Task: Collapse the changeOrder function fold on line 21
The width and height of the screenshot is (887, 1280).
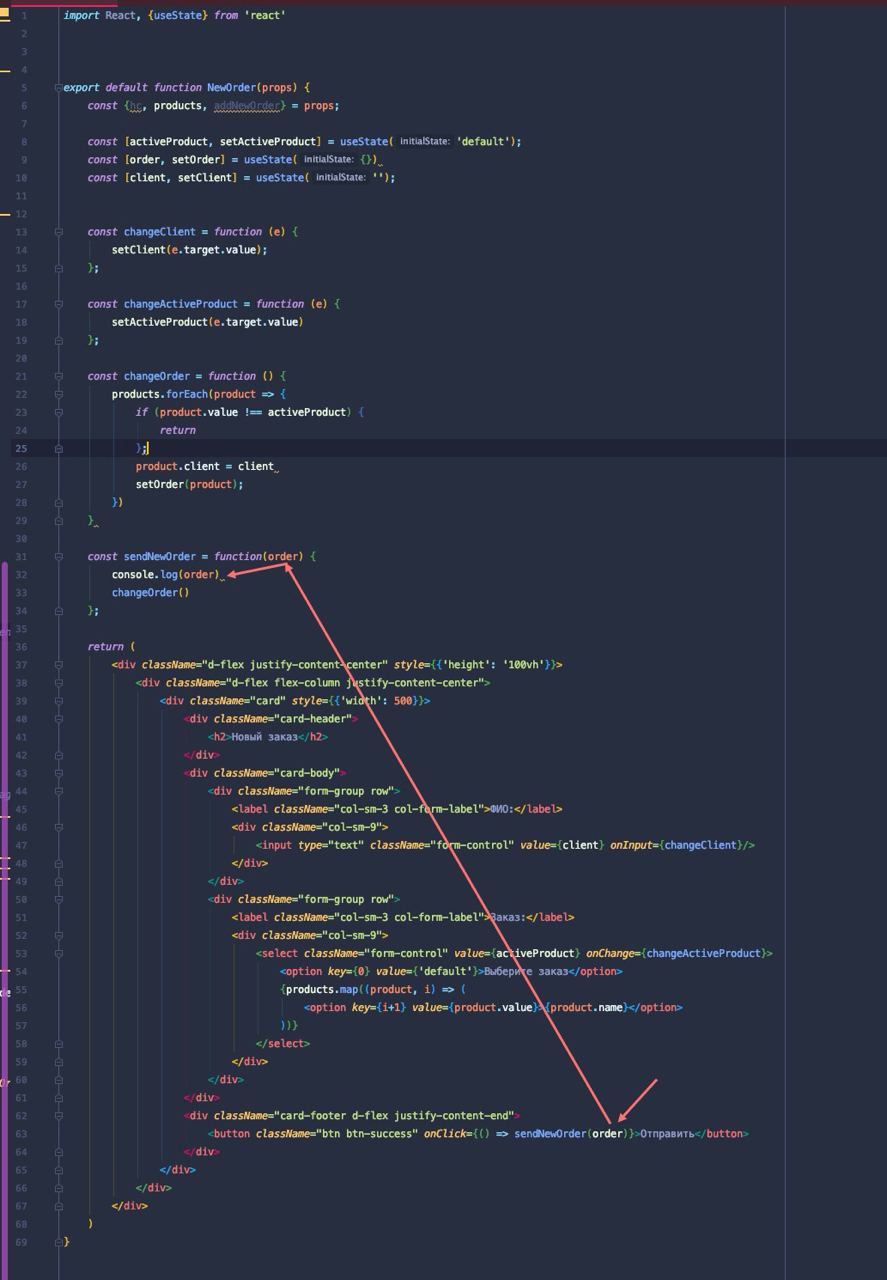Action: (59, 376)
